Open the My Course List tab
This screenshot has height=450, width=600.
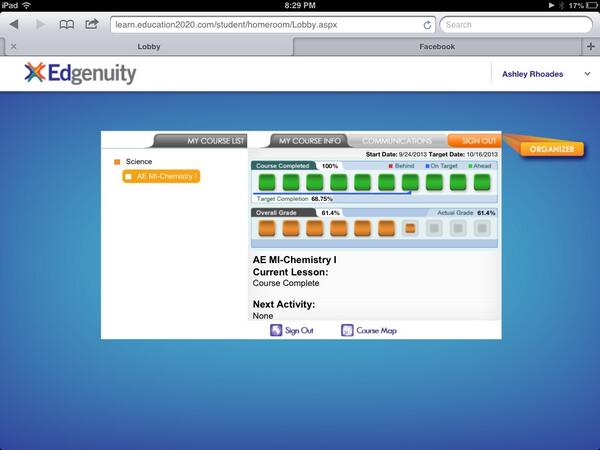point(201,141)
